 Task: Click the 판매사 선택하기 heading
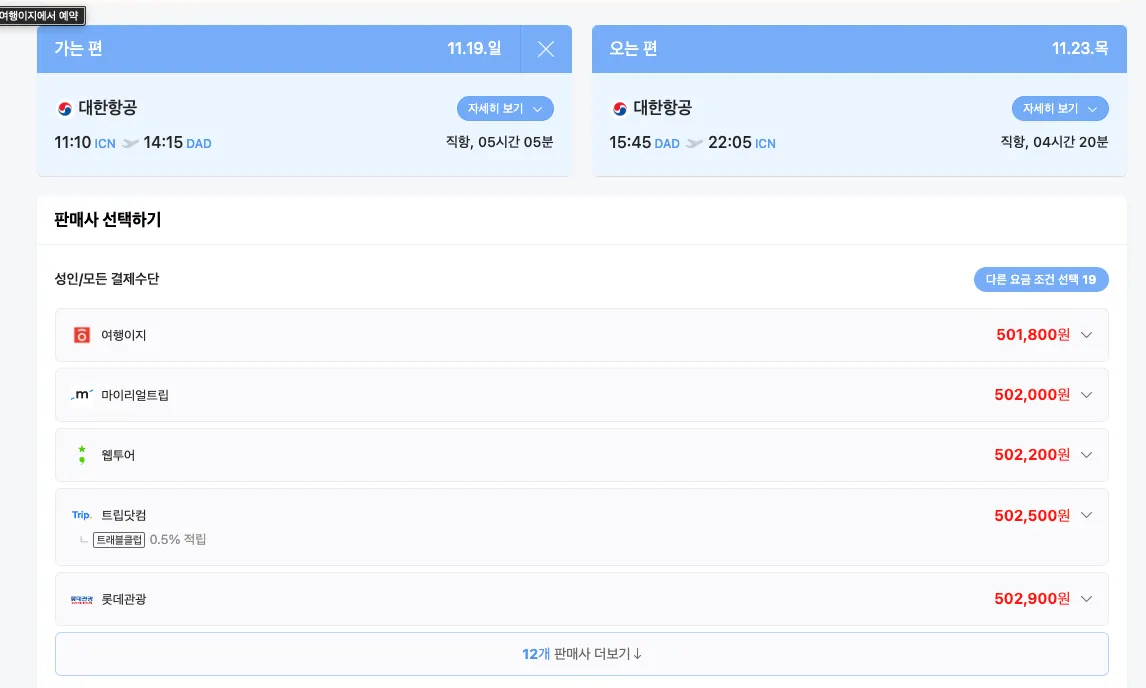click(x=107, y=219)
